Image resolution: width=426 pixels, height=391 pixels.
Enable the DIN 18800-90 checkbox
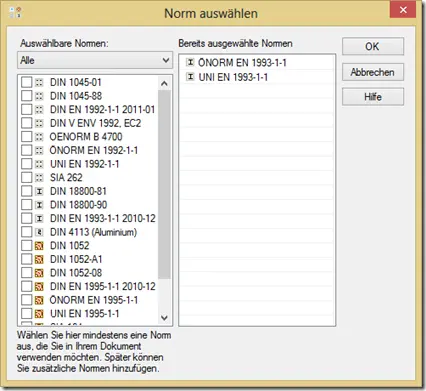click(27, 205)
